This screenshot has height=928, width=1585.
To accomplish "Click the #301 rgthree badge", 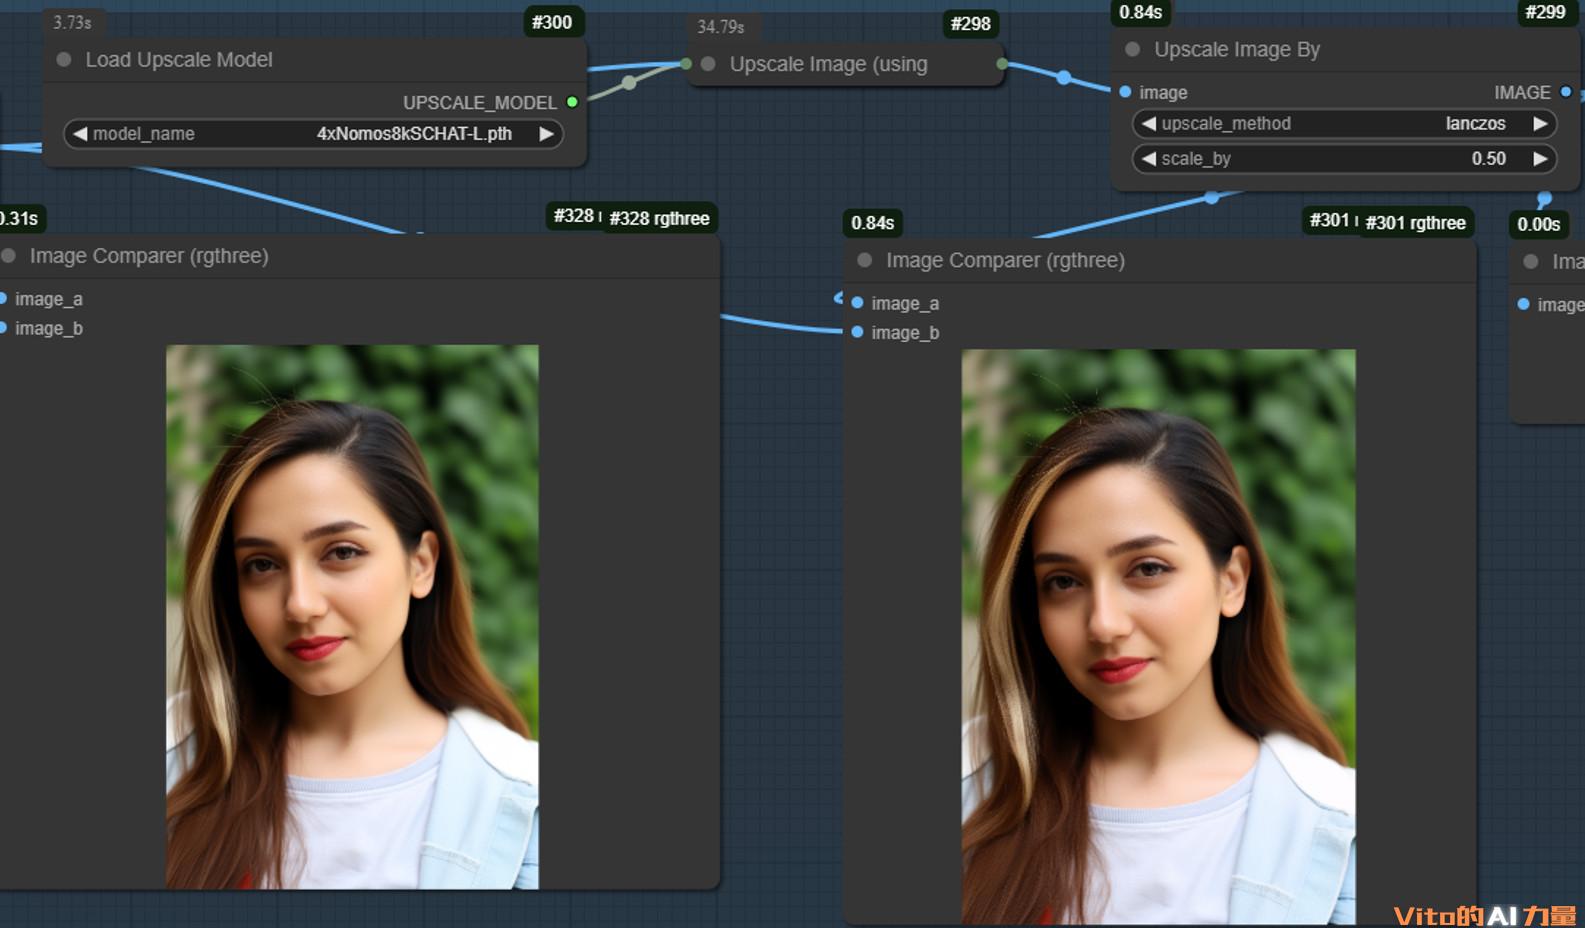I will [x=1415, y=223].
